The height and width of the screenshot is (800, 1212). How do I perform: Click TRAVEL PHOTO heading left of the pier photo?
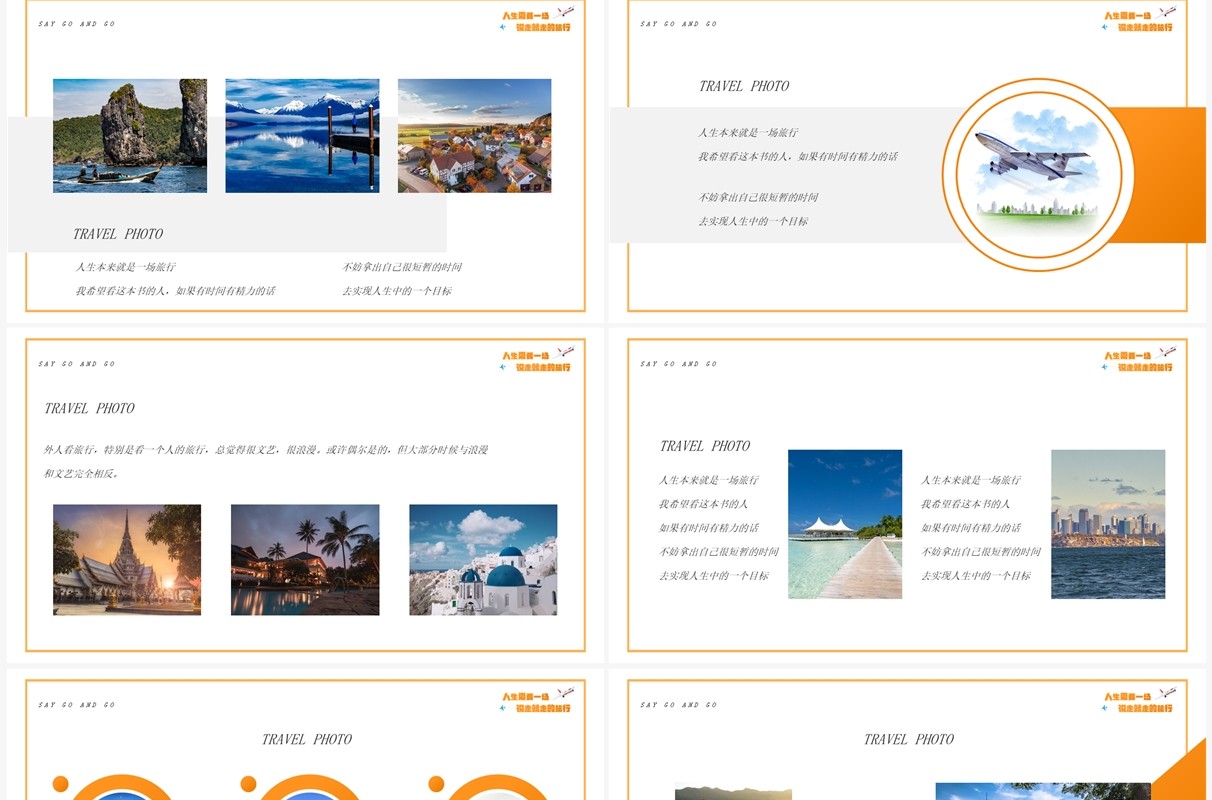(705, 446)
